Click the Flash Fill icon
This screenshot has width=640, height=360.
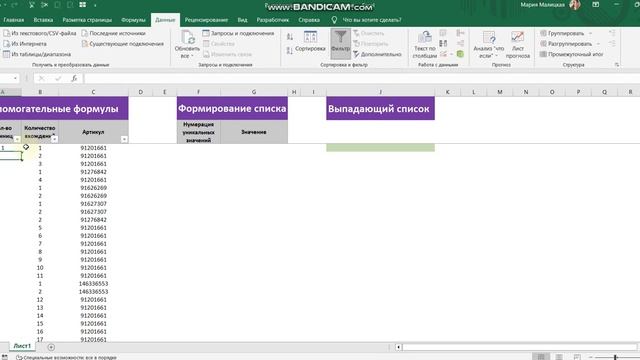click(443, 33)
